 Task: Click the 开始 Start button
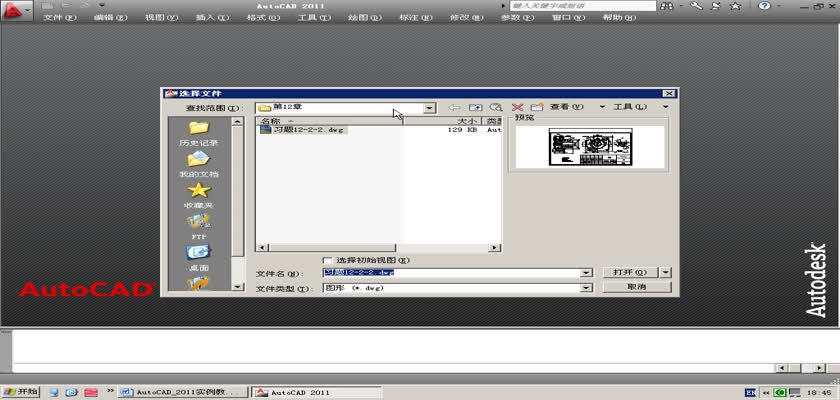click(20, 392)
